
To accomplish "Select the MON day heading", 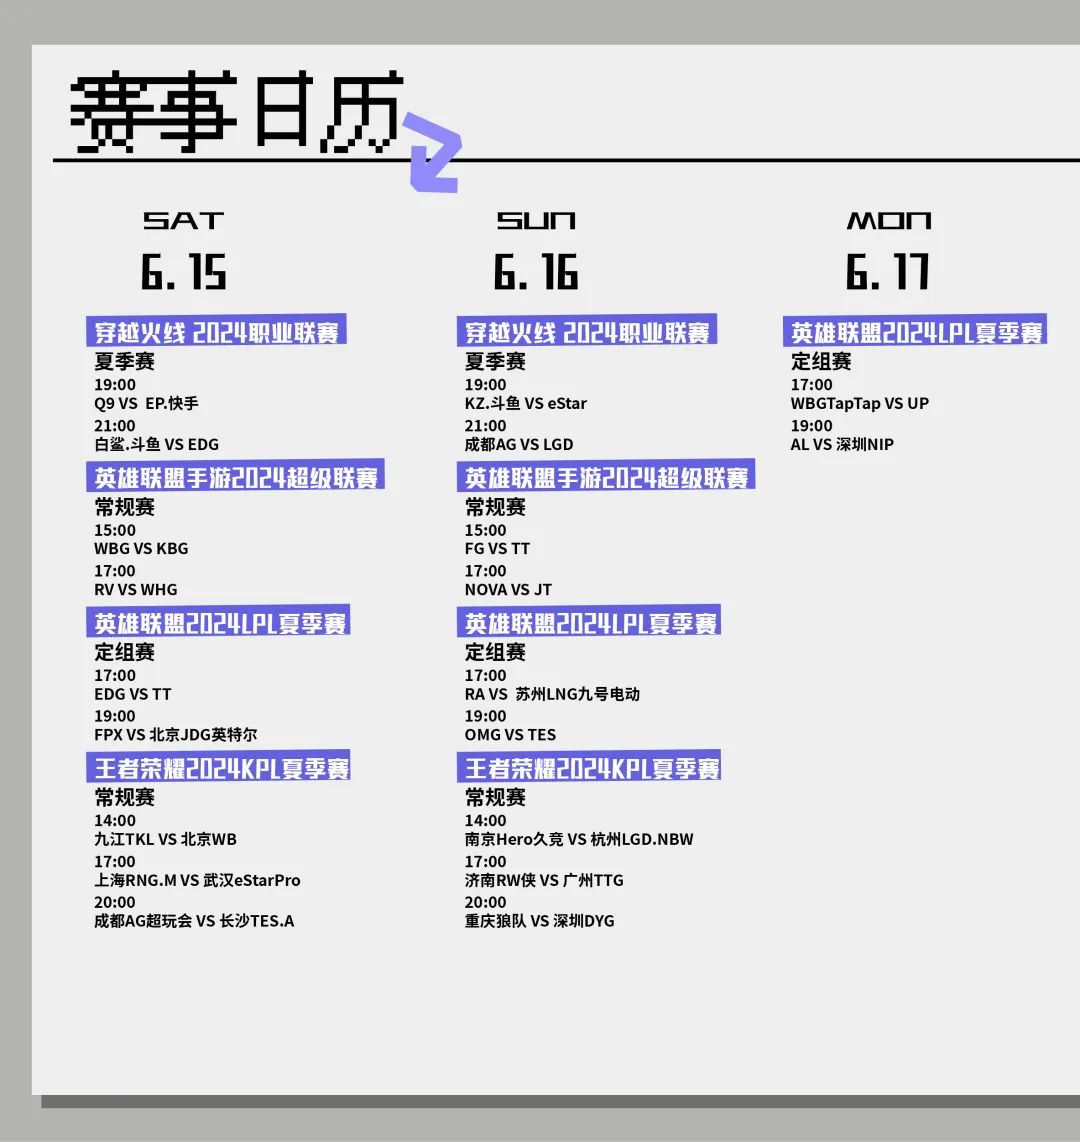I will coord(888,221).
